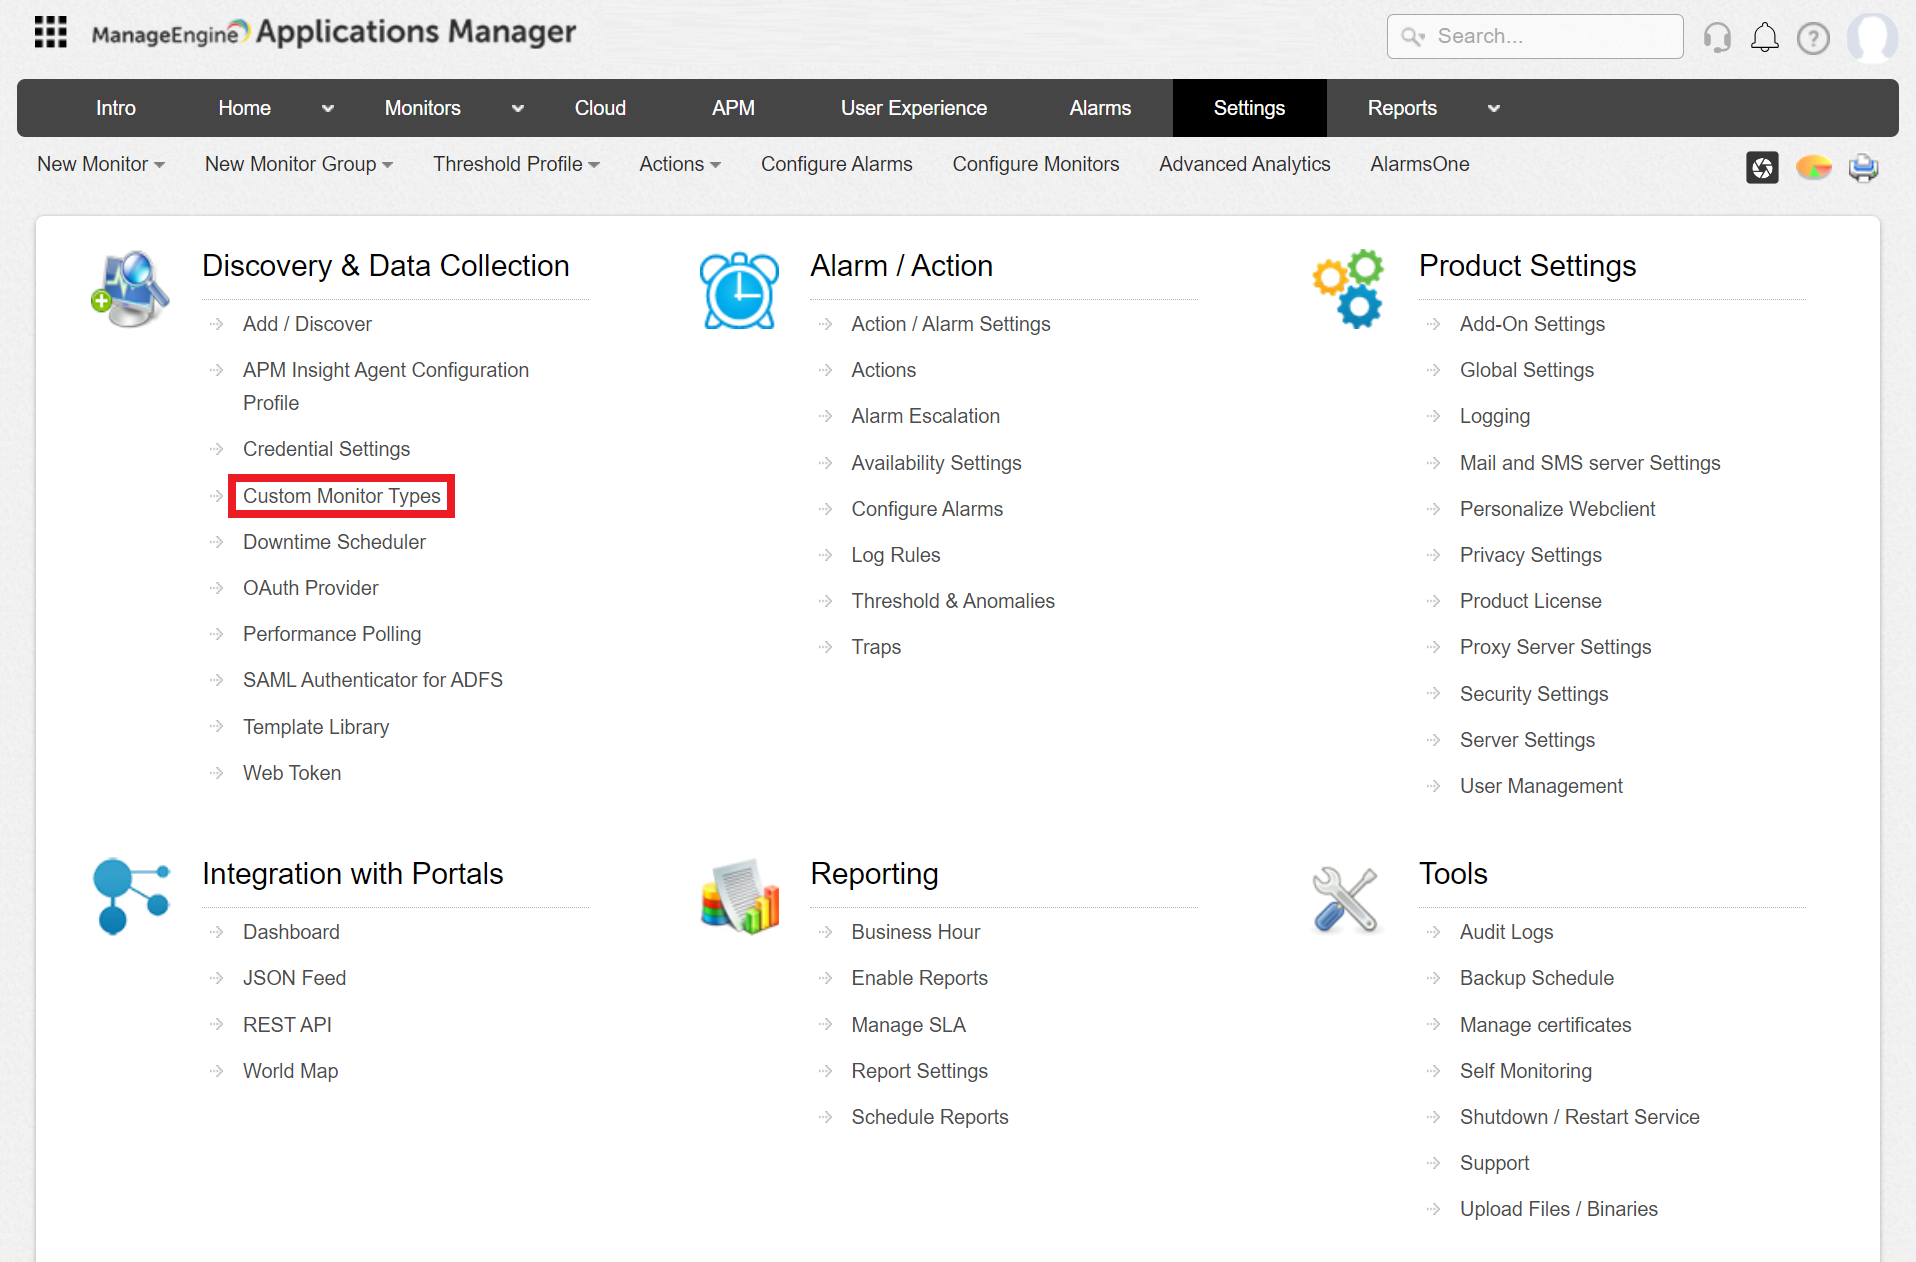Image resolution: width=1916 pixels, height=1262 pixels.
Task: Click the Product Settings gears icon
Action: pos(1347,289)
